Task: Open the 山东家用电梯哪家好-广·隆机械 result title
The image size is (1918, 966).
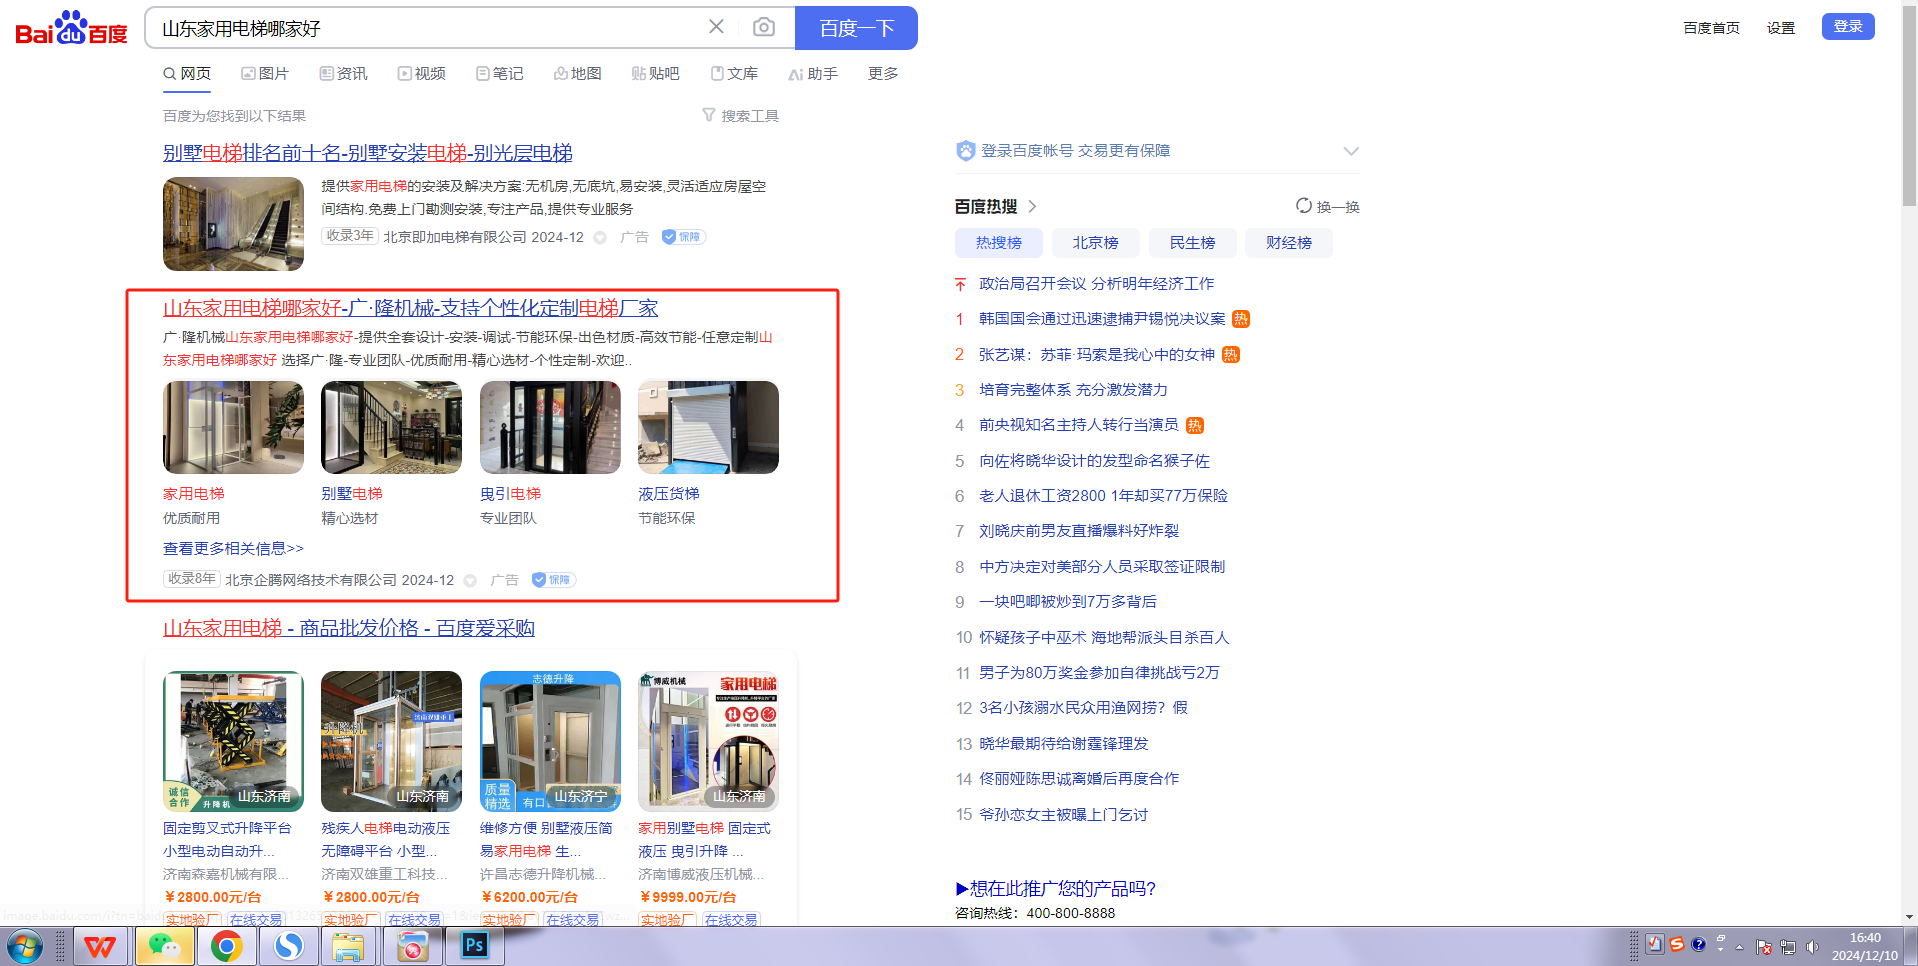Action: tap(410, 308)
